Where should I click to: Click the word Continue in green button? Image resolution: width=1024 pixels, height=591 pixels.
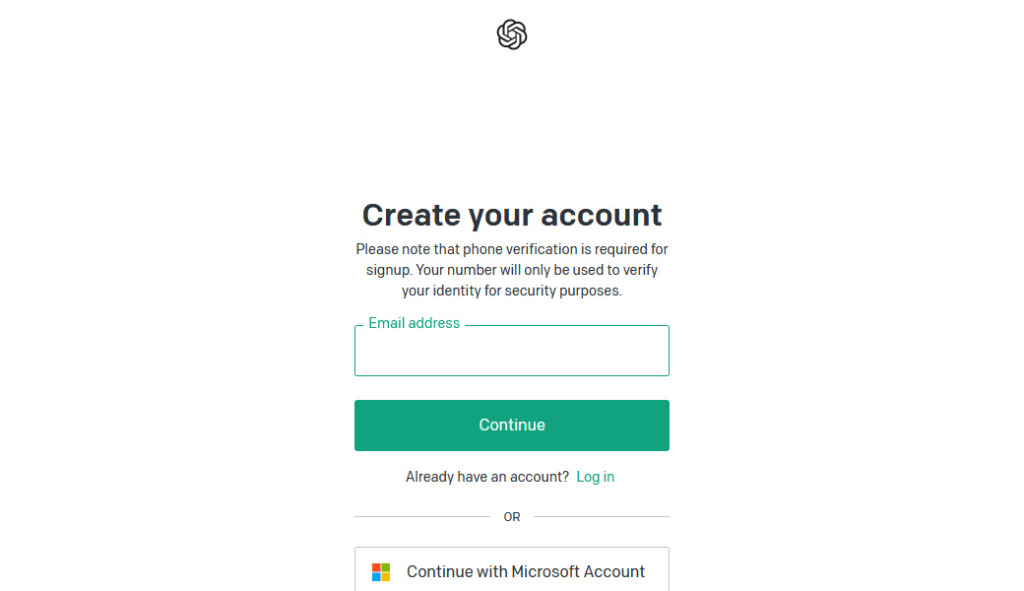click(512, 425)
